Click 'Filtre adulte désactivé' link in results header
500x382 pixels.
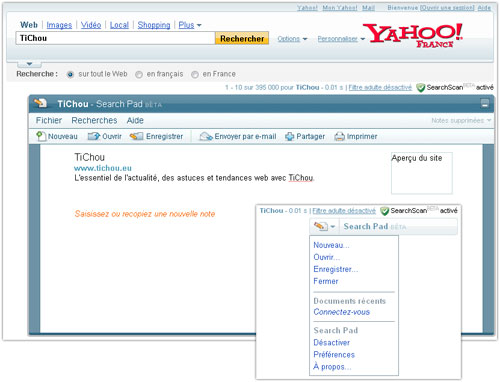380,87
